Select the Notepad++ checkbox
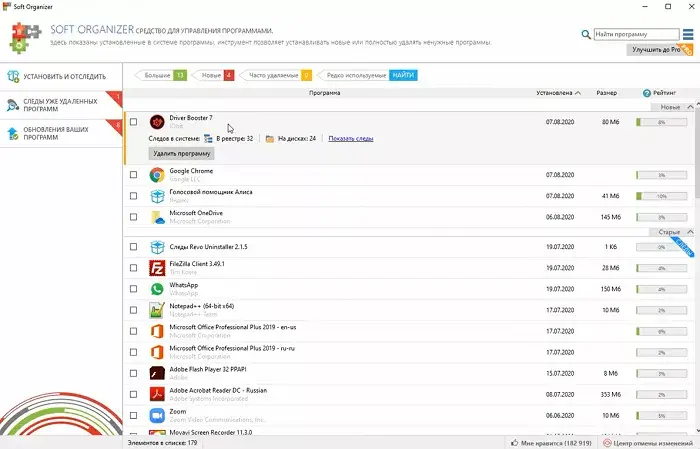 tap(134, 309)
